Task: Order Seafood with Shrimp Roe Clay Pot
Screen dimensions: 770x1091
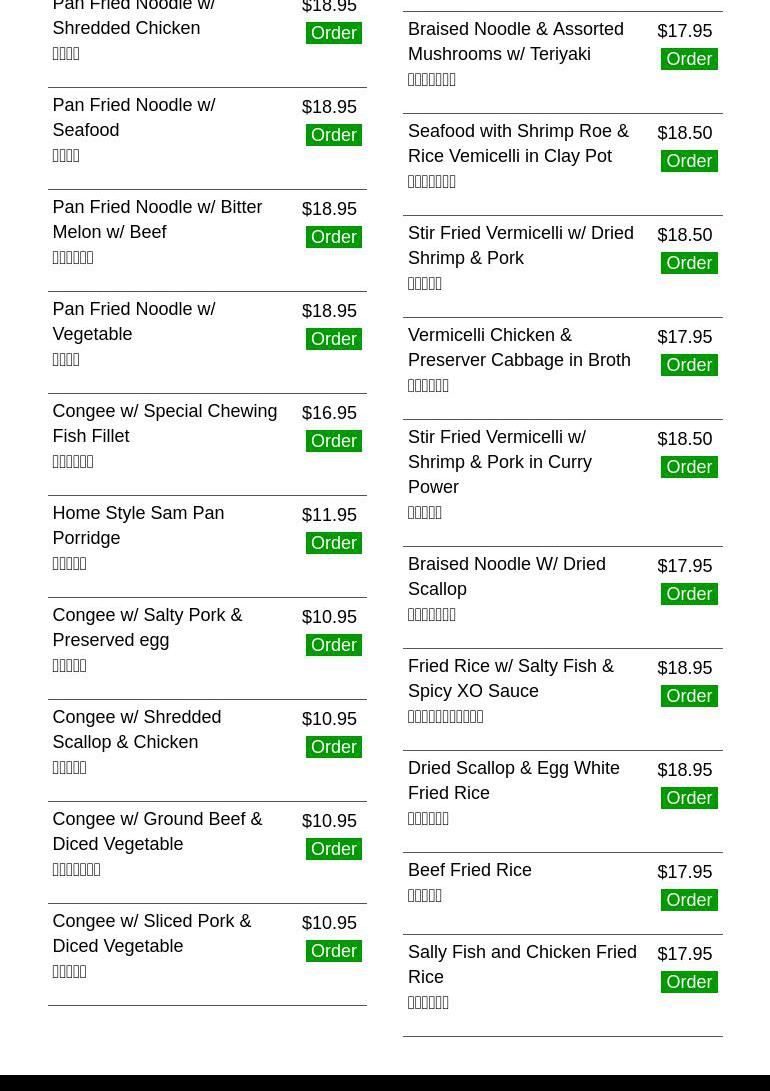Action: 689,161
